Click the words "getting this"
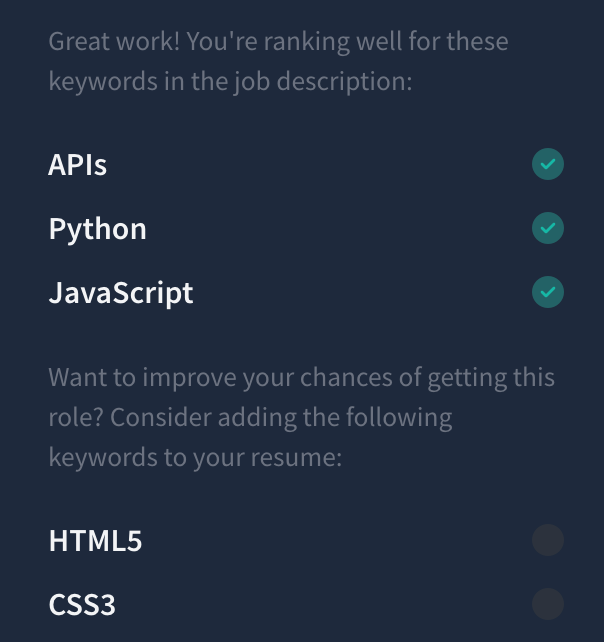This screenshot has height=642, width=604. [x=491, y=378]
